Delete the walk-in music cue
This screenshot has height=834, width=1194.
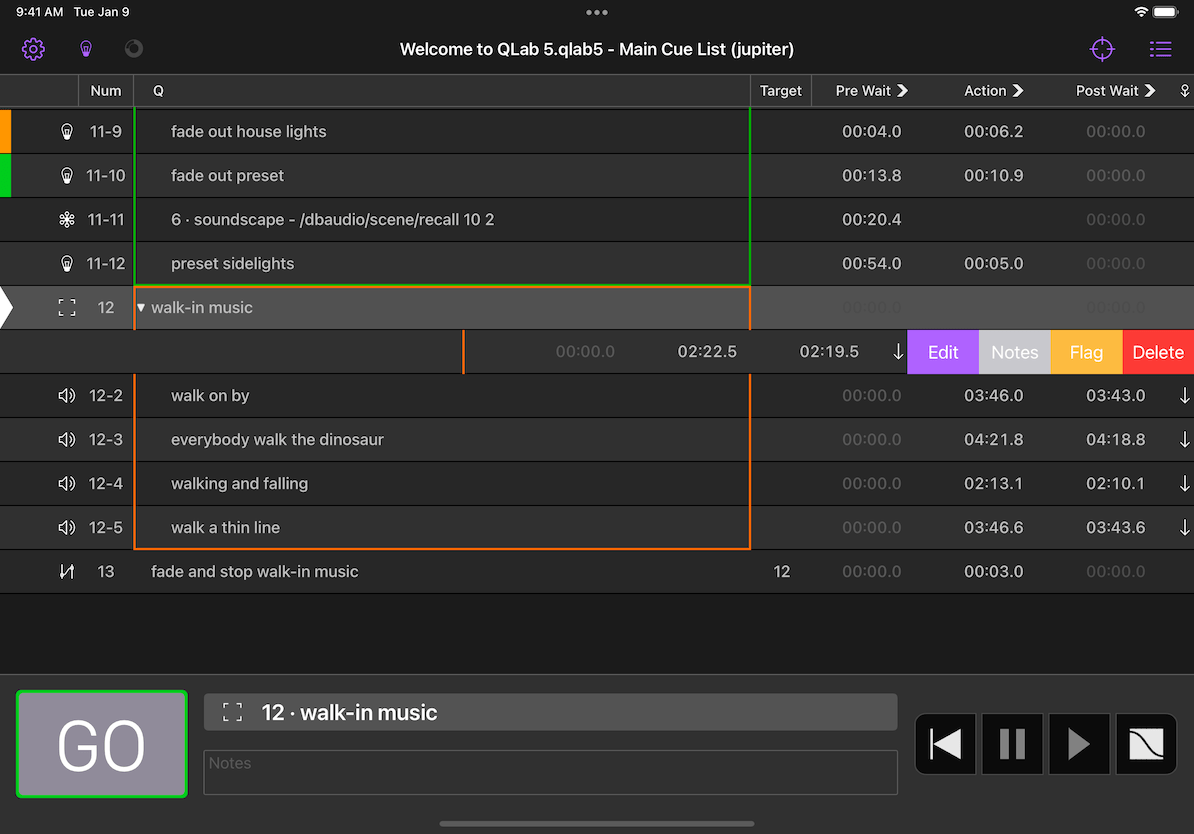(x=1158, y=352)
